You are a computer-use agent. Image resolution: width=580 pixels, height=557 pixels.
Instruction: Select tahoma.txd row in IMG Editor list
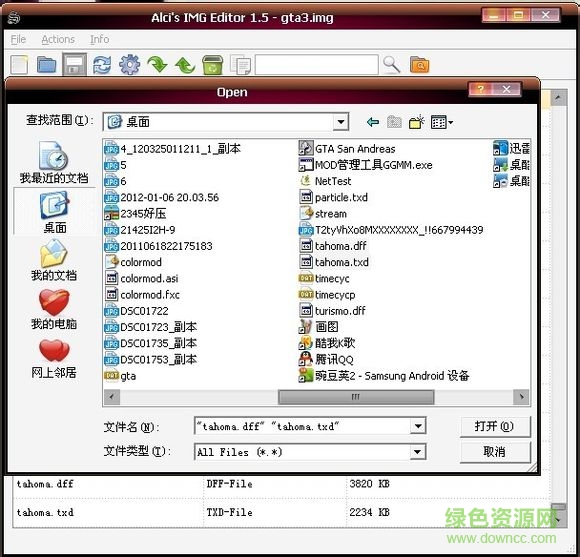281,513
